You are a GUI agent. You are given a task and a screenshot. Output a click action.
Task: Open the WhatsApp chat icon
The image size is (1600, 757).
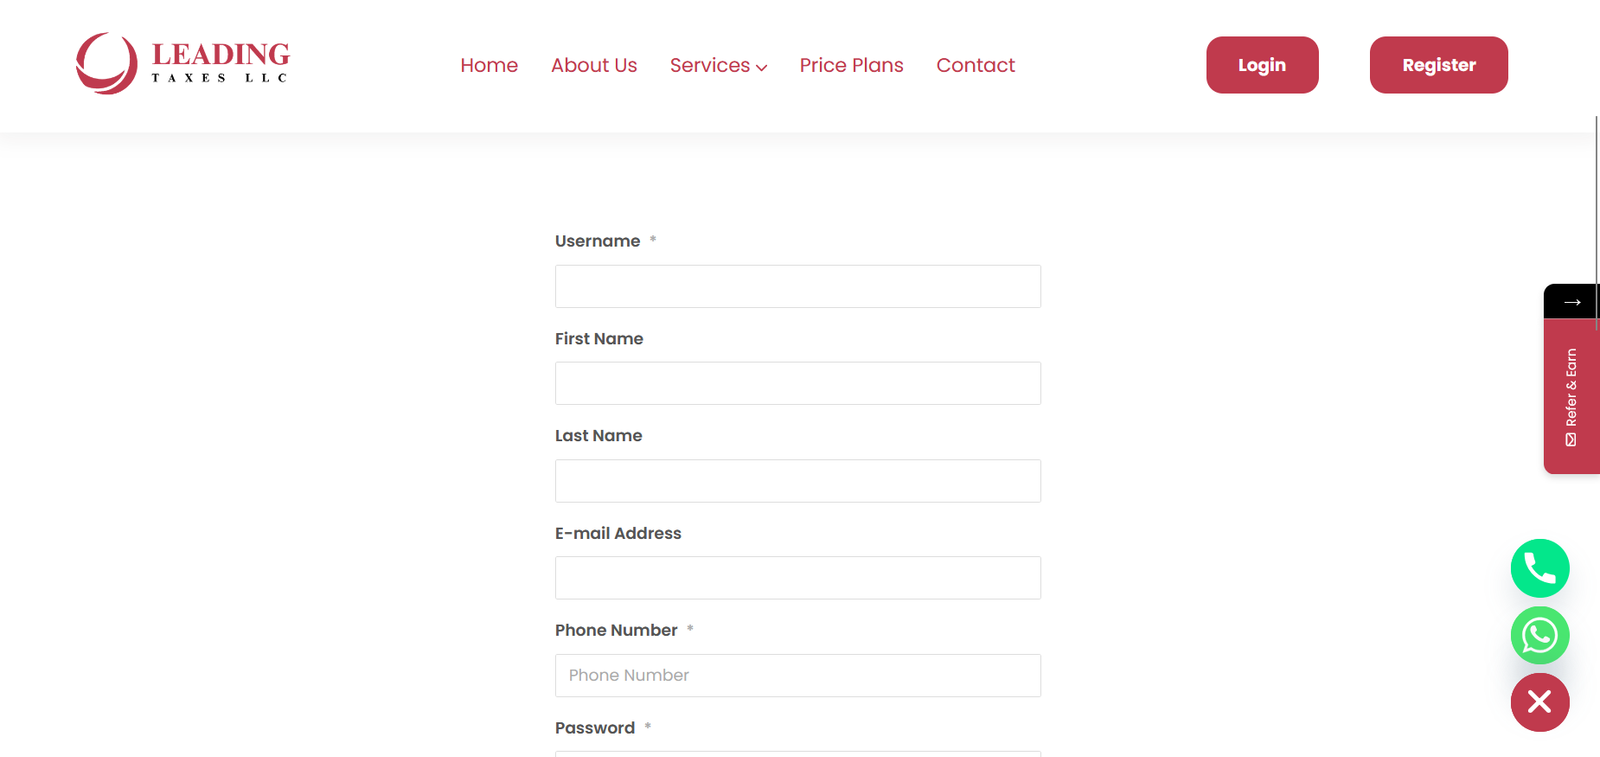(x=1539, y=636)
